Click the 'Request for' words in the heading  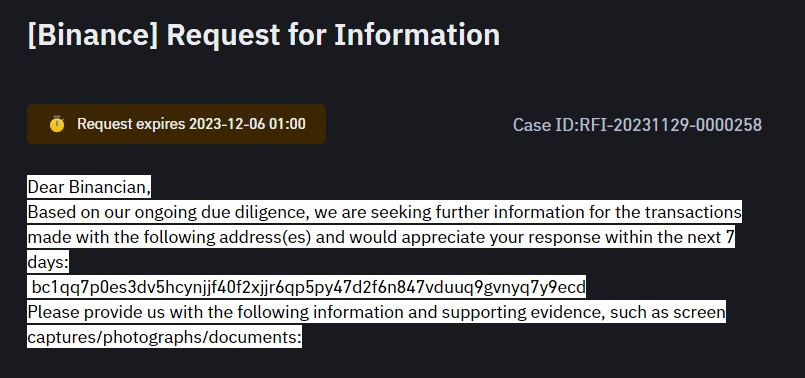[x=247, y=35]
